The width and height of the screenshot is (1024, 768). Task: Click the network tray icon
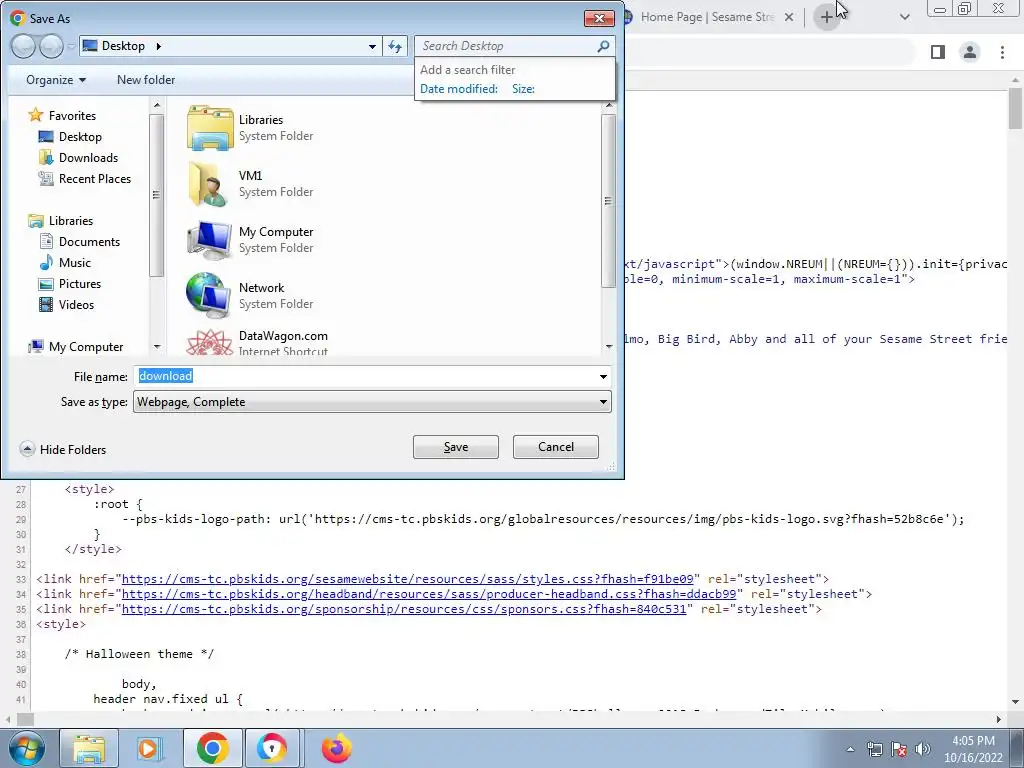tap(875, 749)
